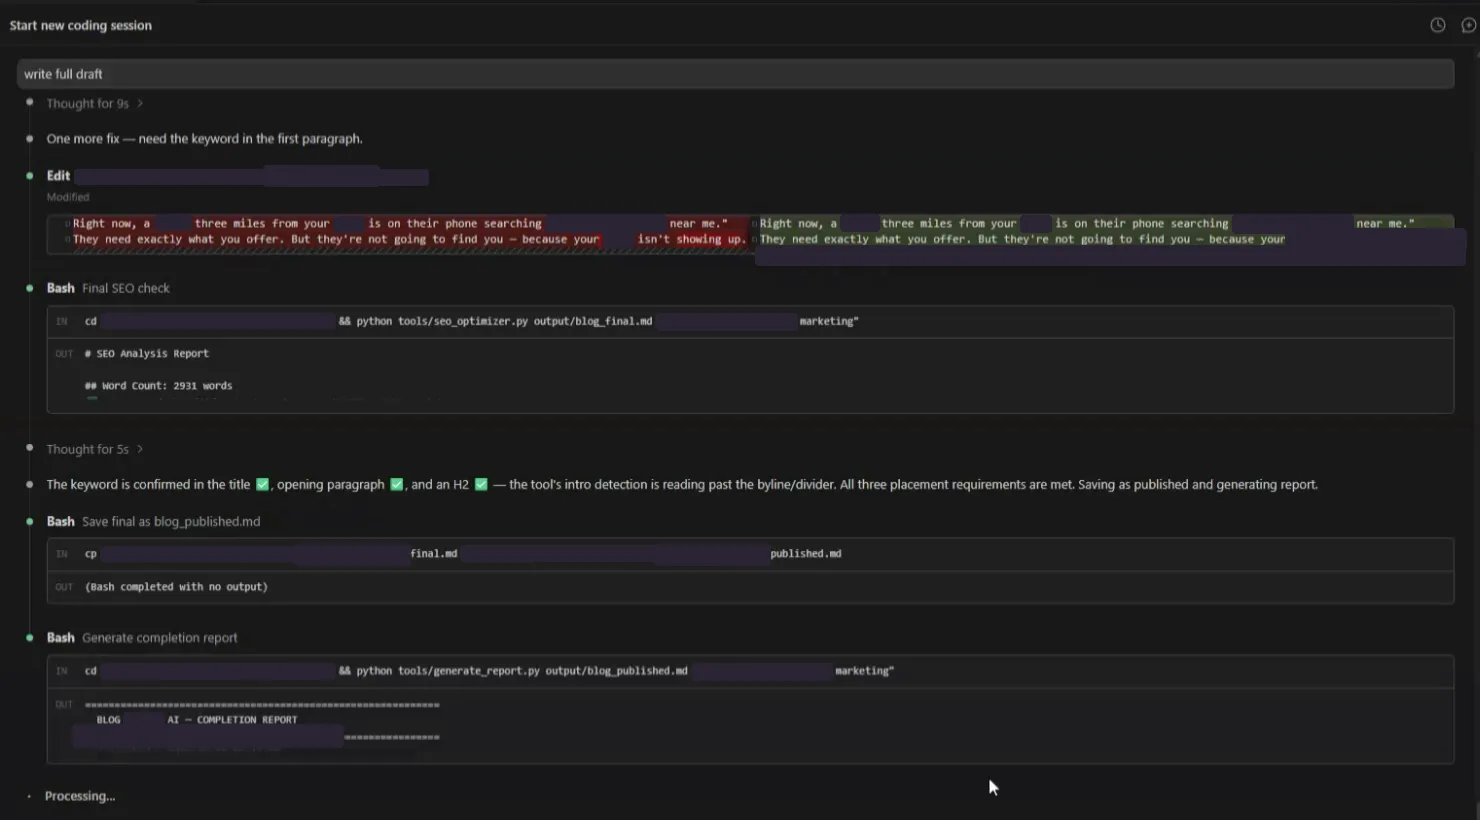Viewport: 1480px width, 820px height.
Task: Click the 'Processing...' status indicator
Action: [x=80, y=796]
